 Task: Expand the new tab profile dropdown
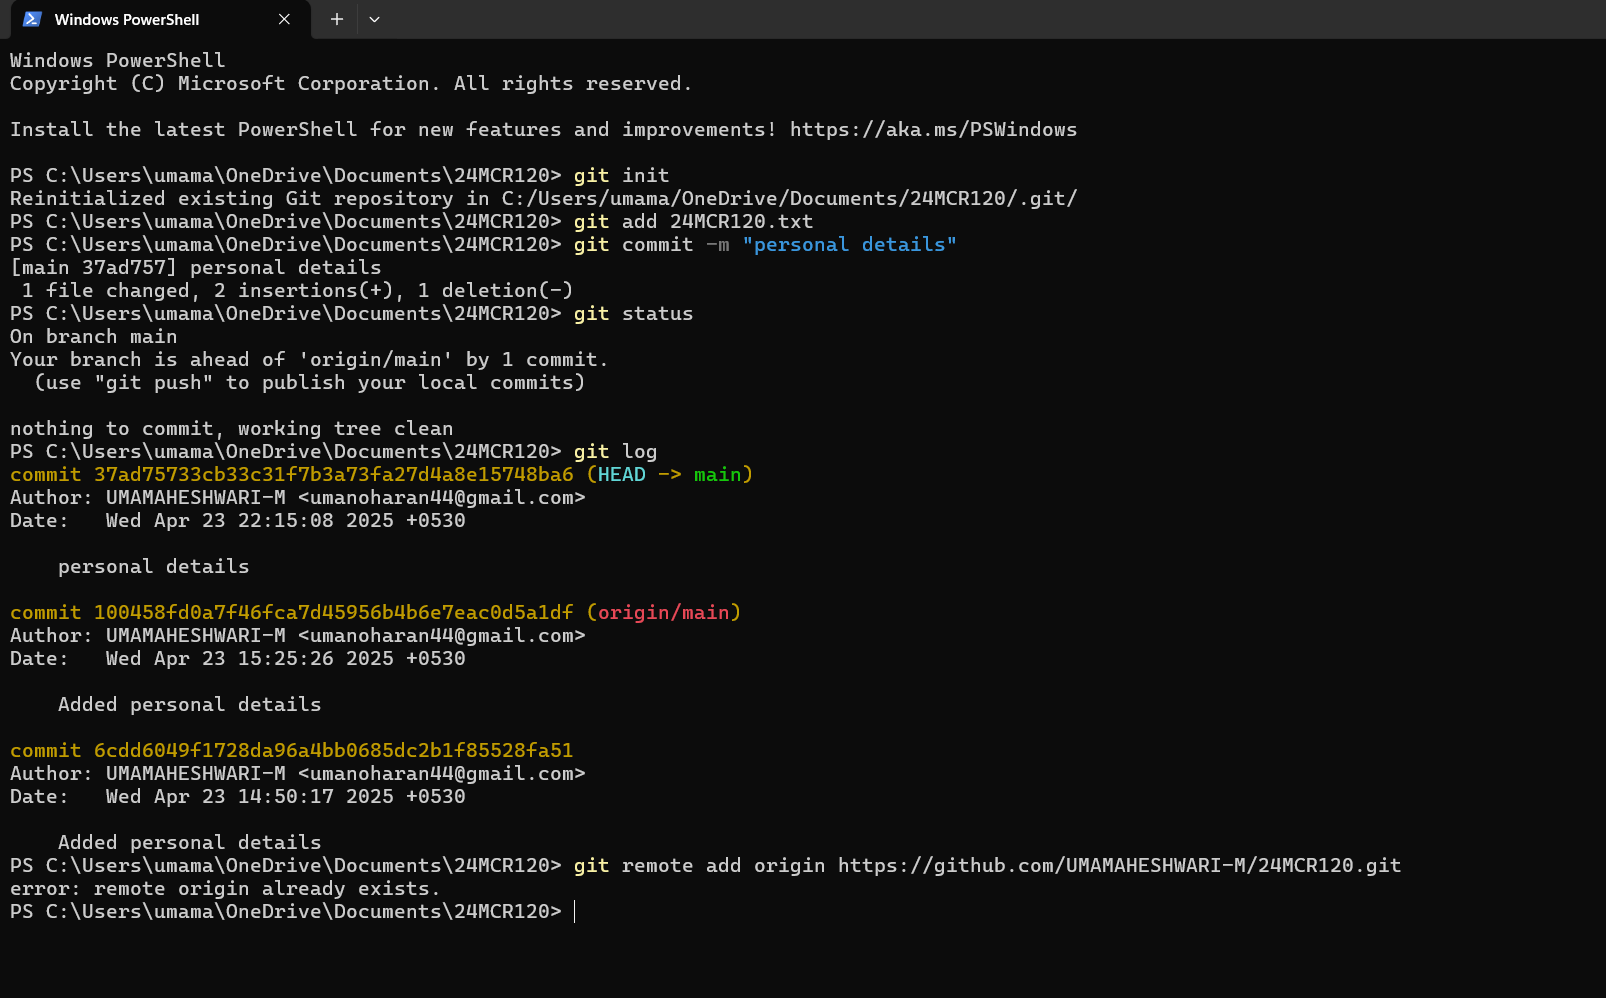click(374, 19)
